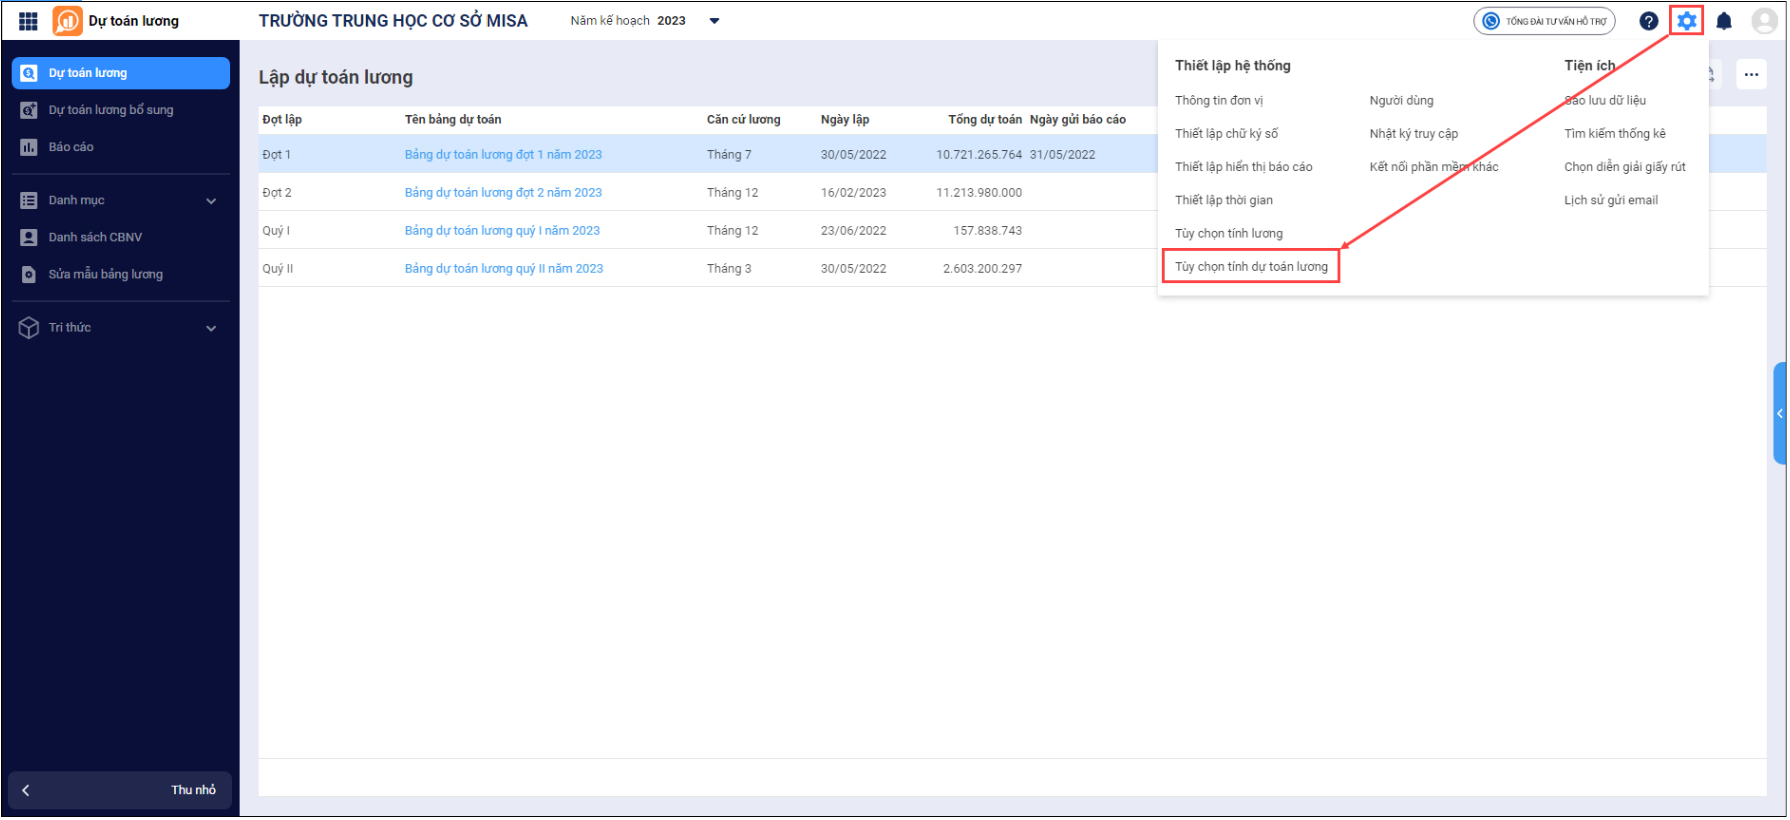Open Thiết lập chữ ký số

click(x=1226, y=134)
